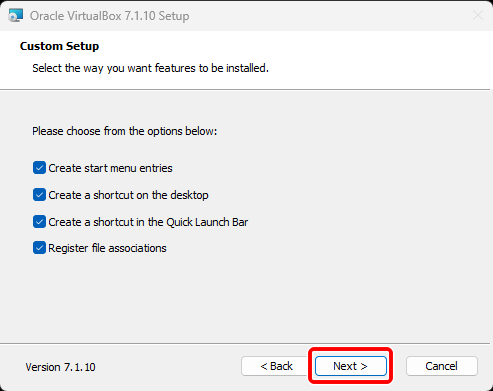493x391 pixels.
Task: Untick the Quick Launch Bar shortcut checkbox
Action: pos(39,222)
